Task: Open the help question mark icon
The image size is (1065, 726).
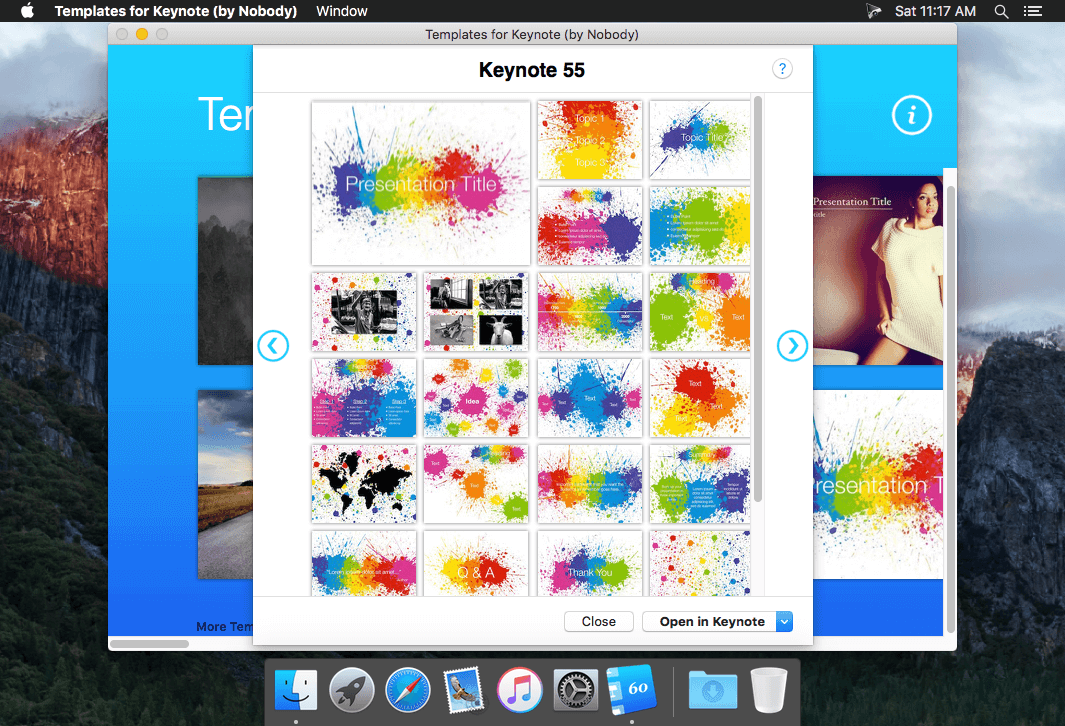Action: tap(782, 69)
